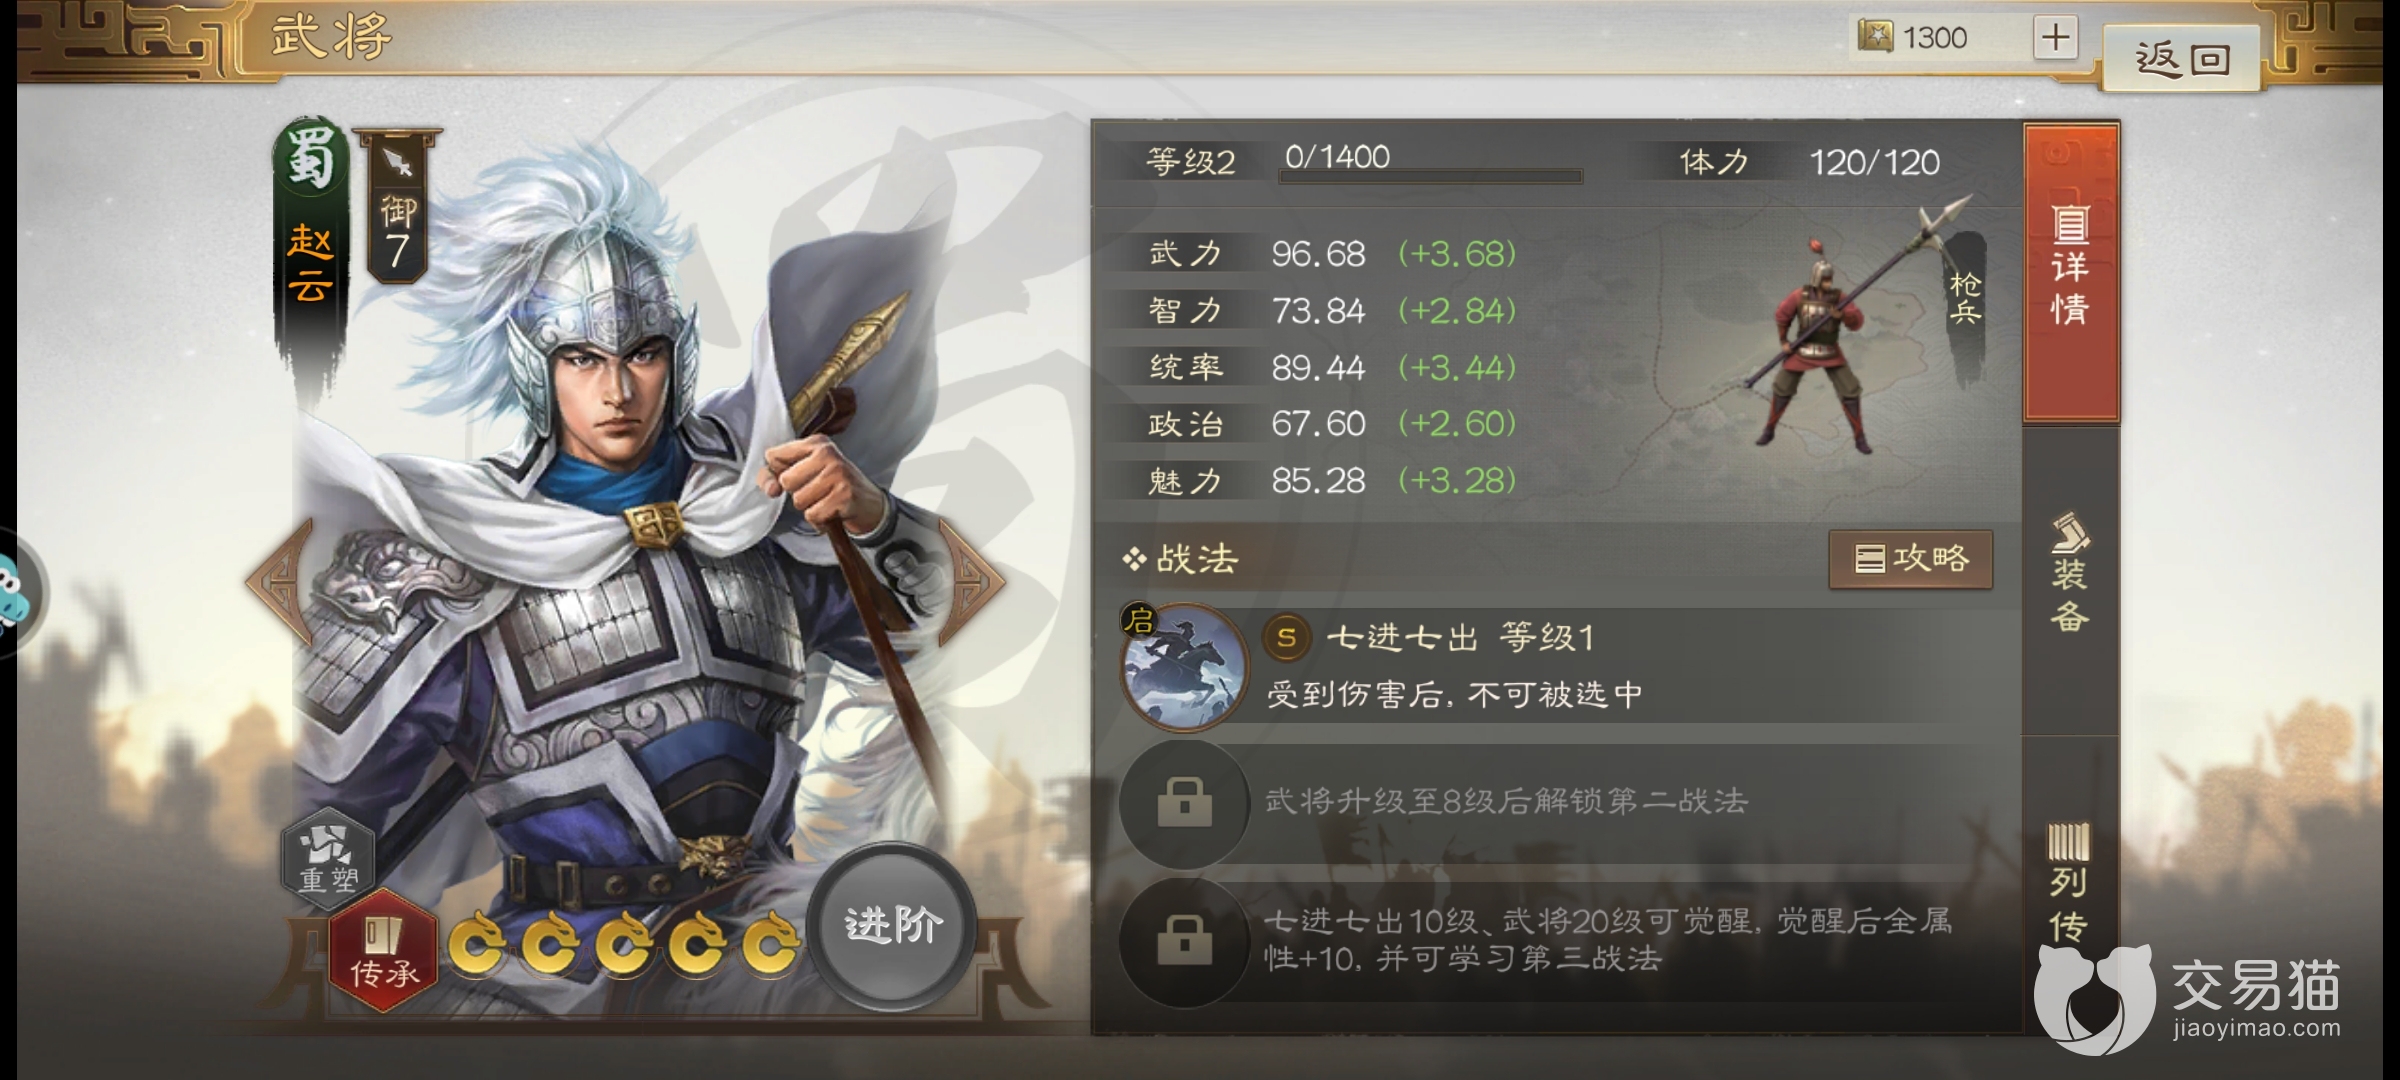Open the 传承 inheritance hexagon icon
The height and width of the screenshot is (1080, 2400).
(384, 950)
